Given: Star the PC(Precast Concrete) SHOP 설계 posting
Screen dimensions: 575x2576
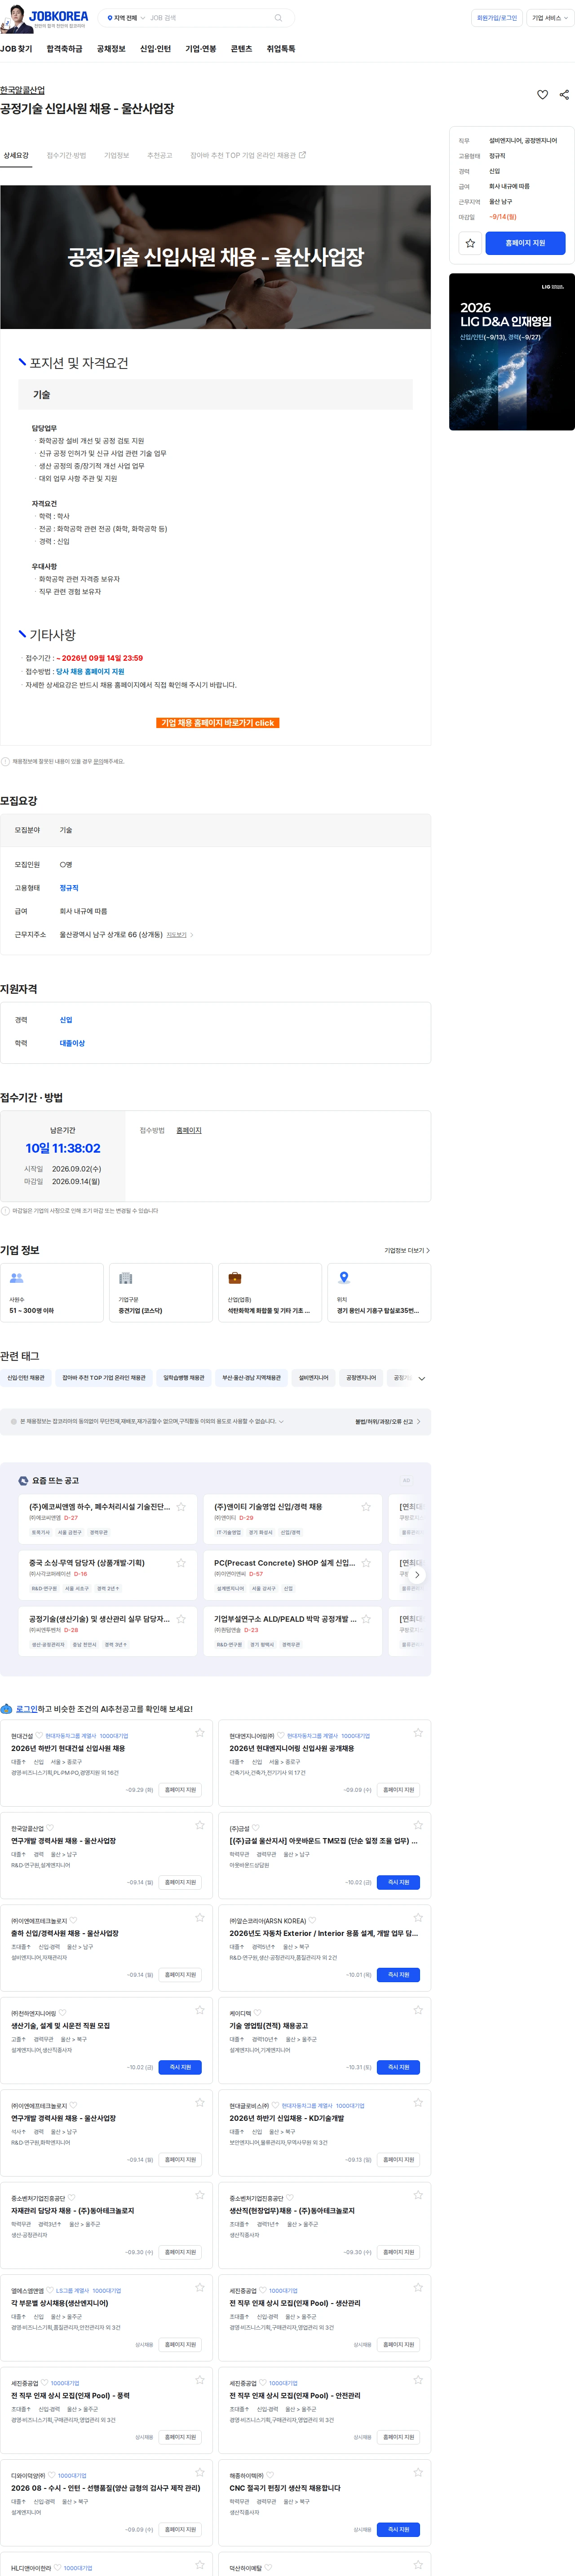Looking at the screenshot, I should coord(366,1563).
